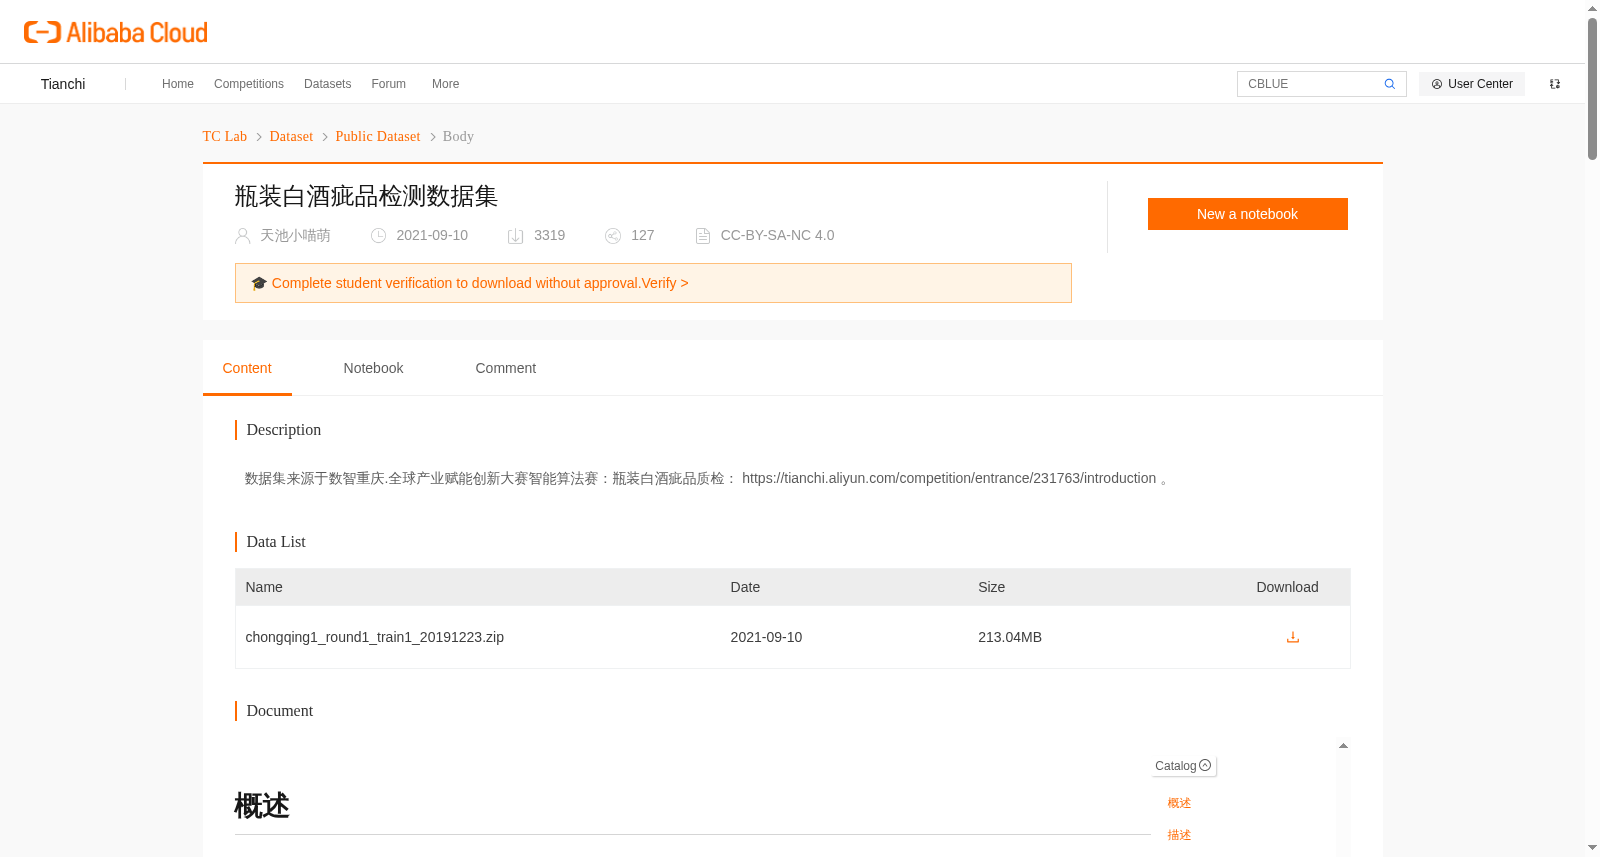Click the Name column header
The width and height of the screenshot is (1600, 857).
tap(264, 587)
